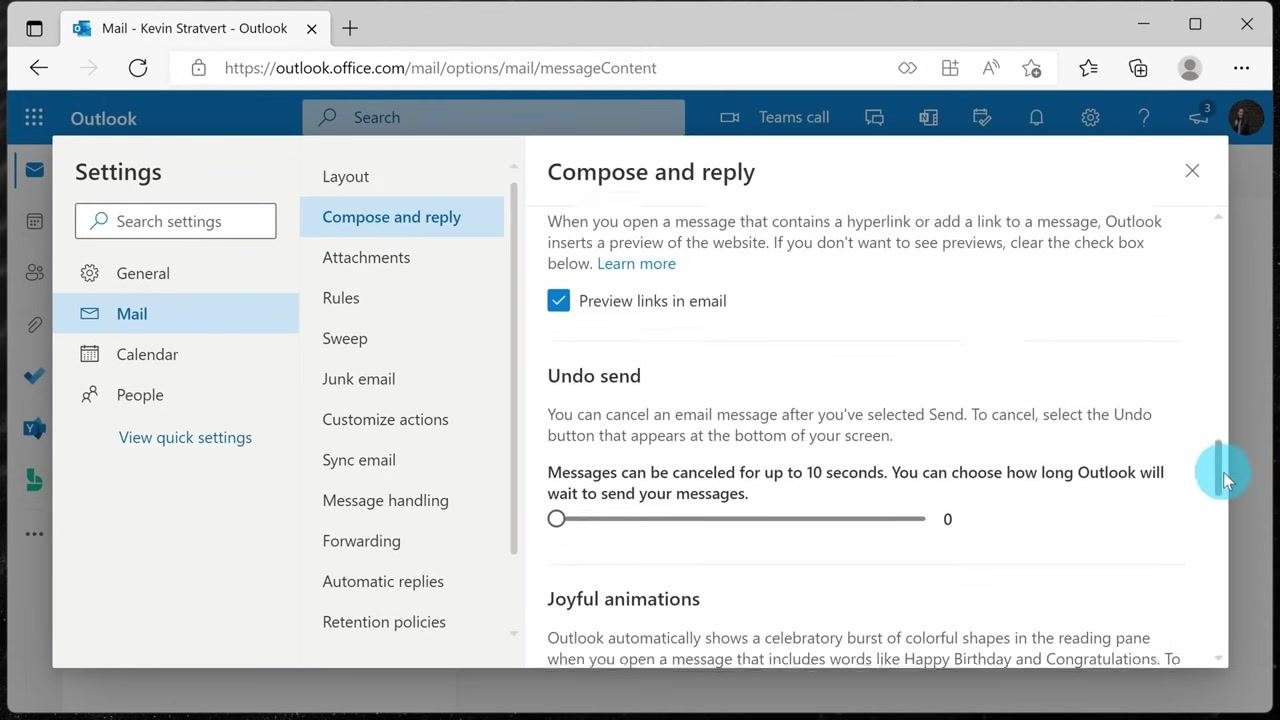Open the Retention policies section
This screenshot has height=720, width=1280.
[x=402, y=622]
